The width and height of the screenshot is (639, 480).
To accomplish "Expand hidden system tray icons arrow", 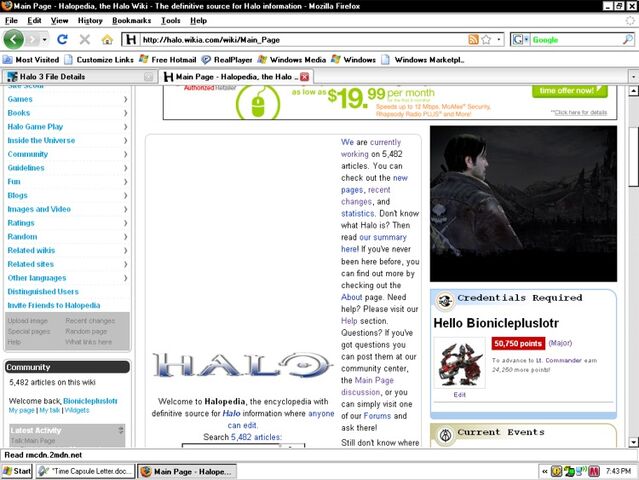I will [544, 471].
